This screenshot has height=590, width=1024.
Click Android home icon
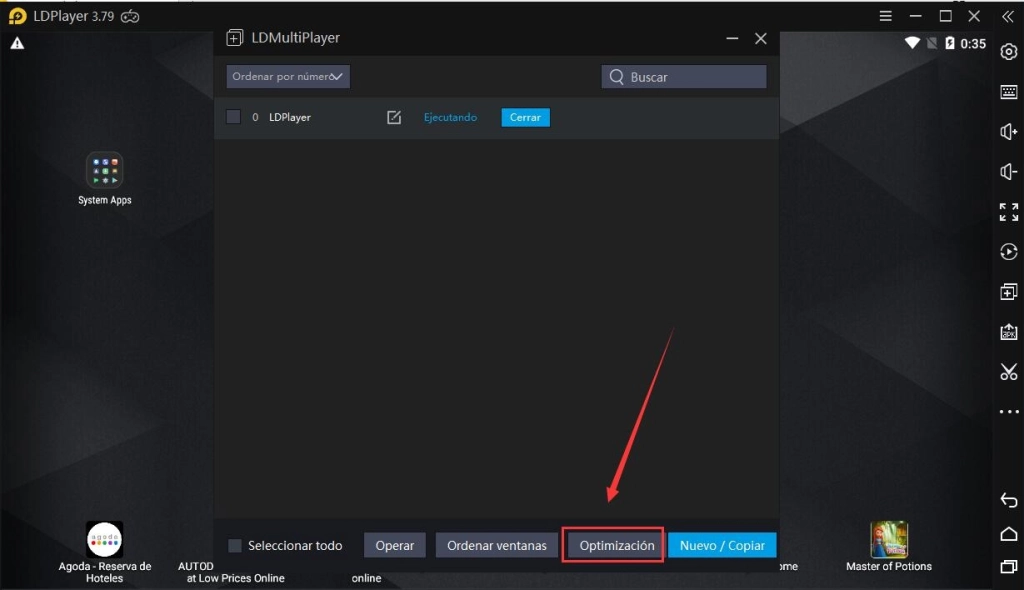pyautogui.click(x=1008, y=534)
